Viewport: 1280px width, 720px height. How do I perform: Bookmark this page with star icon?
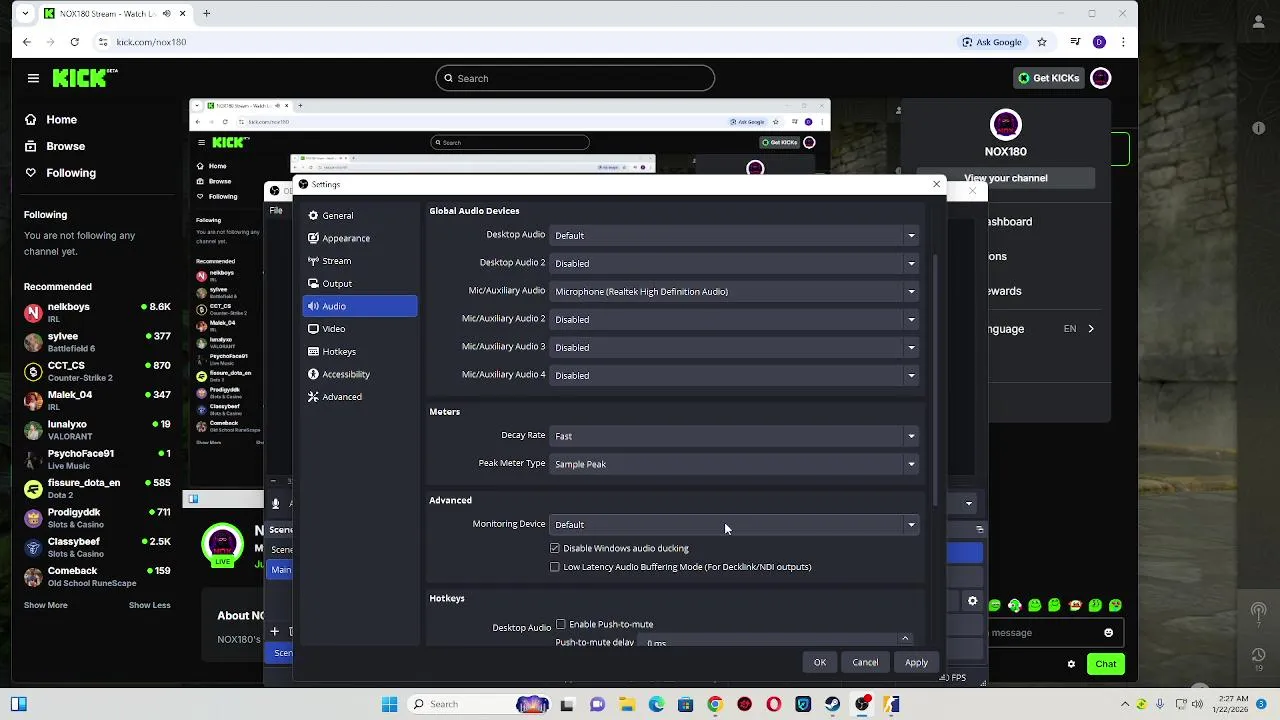[x=1042, y=42]
